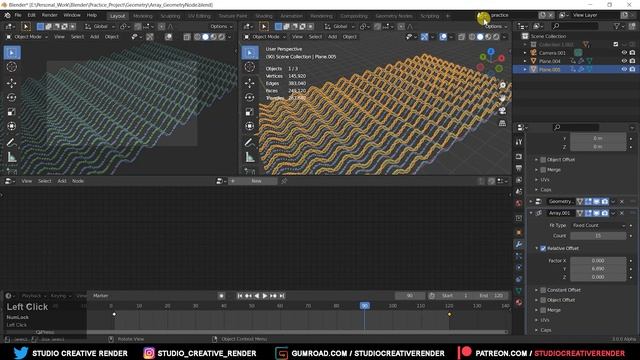Play the animation forward
Screen dimensions: 640x360
pyautogui.click(x=264, y=296)
